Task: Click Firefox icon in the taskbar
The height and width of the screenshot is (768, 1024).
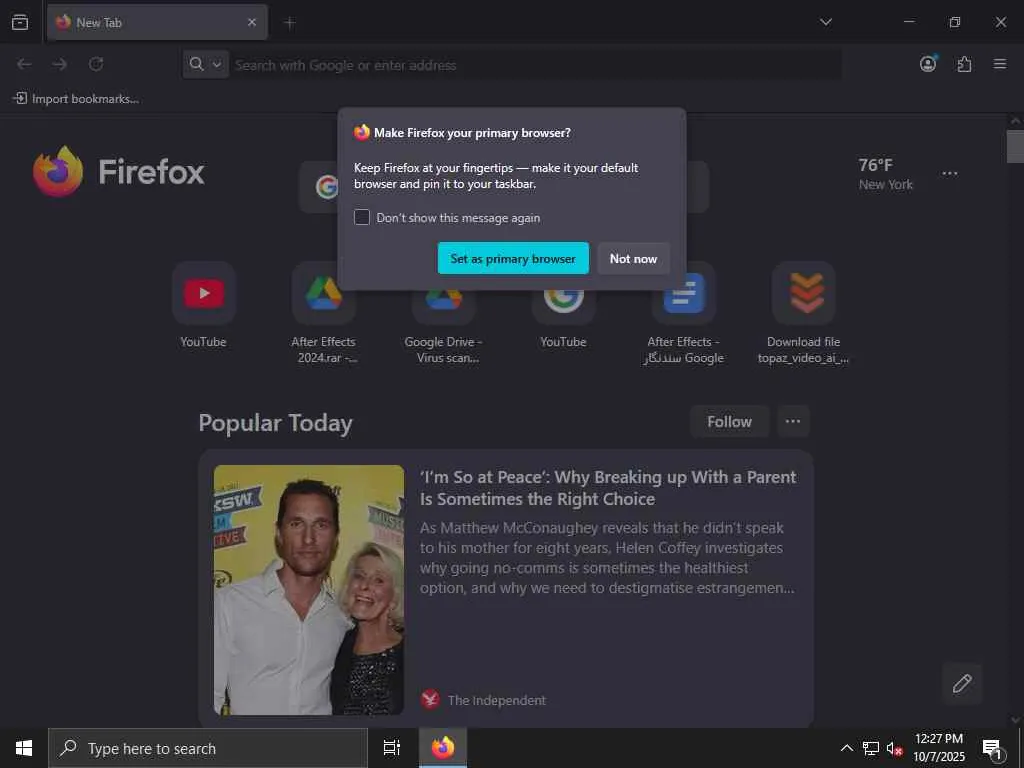Action: click(x=443, y=748)
